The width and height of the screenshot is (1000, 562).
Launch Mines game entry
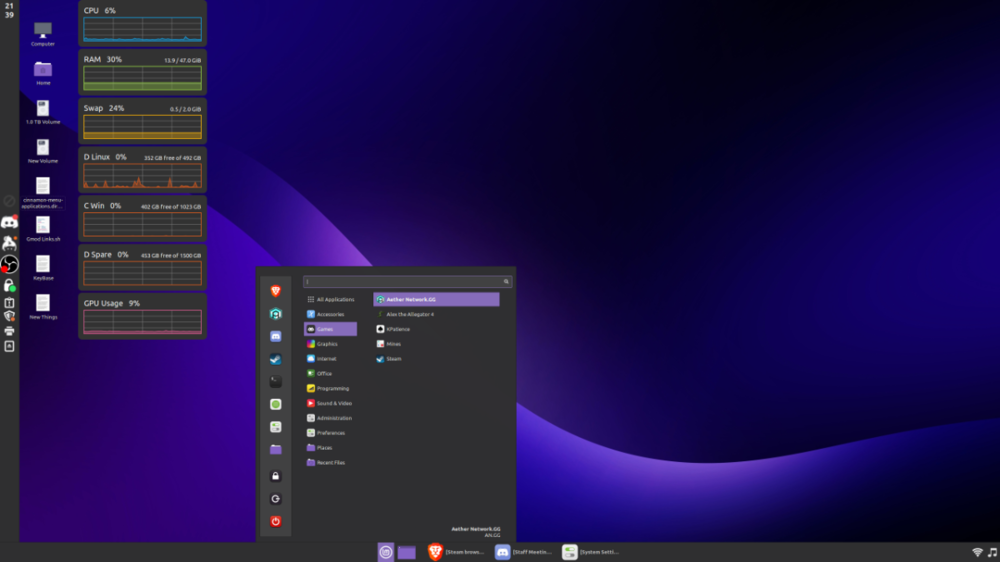(393, 344)
